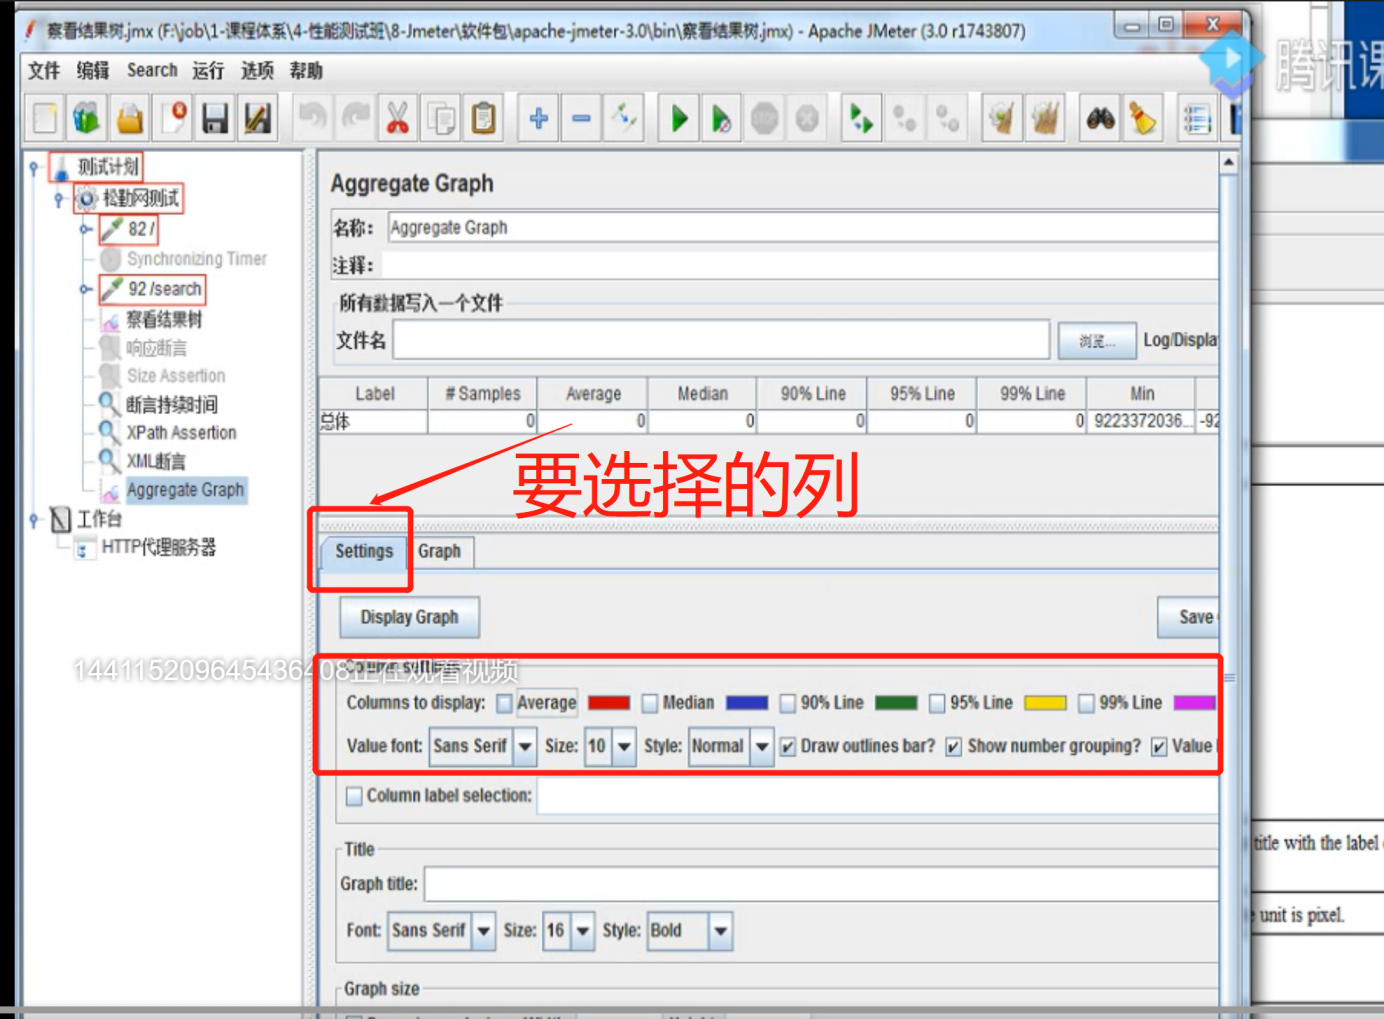Click the 文件名 filename input field
The width and height of the screenshot is (1384, 1019).
tap(721, 341)
